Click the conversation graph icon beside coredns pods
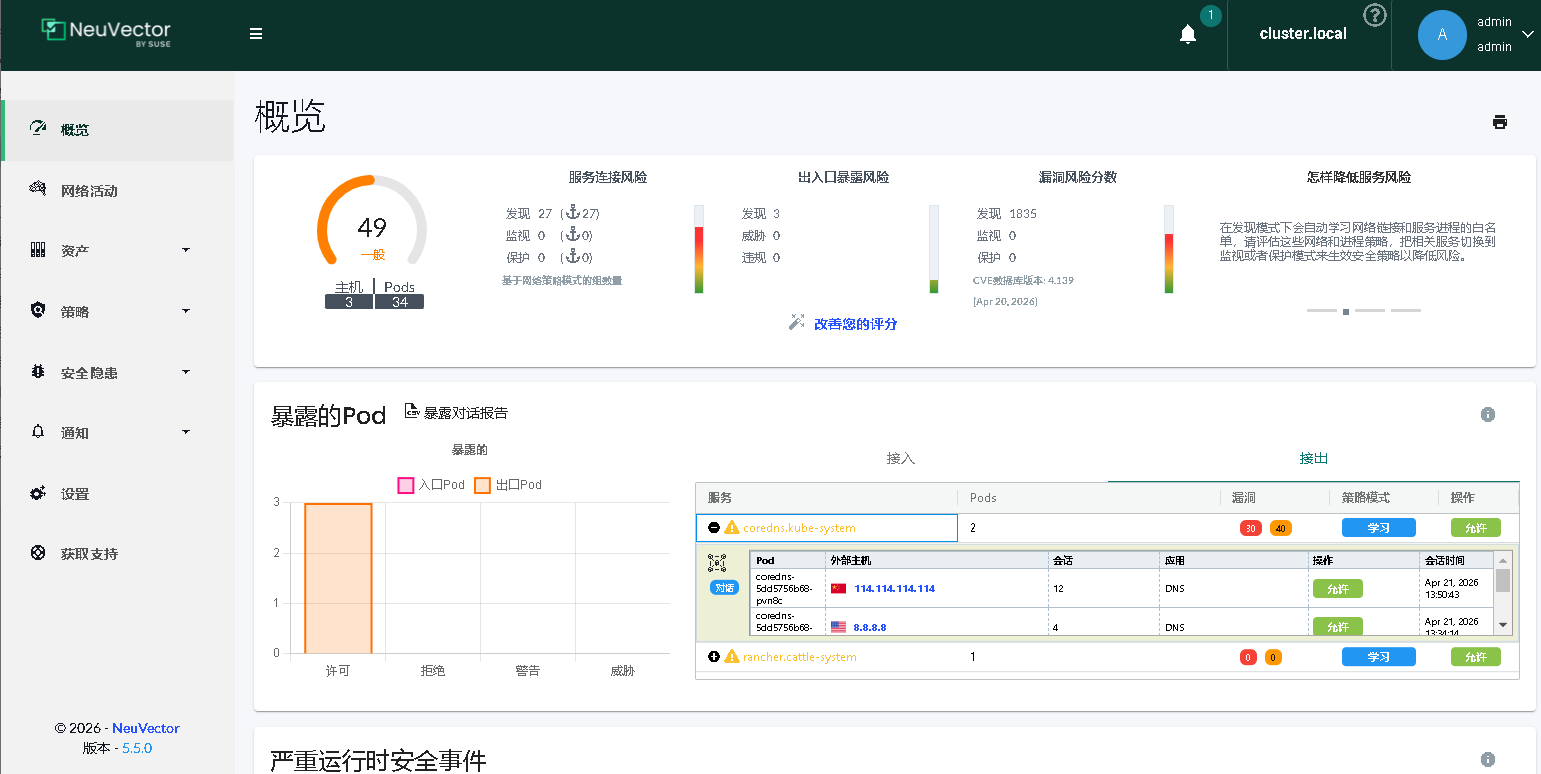1541x774 pixels. (x=716, y=564)
